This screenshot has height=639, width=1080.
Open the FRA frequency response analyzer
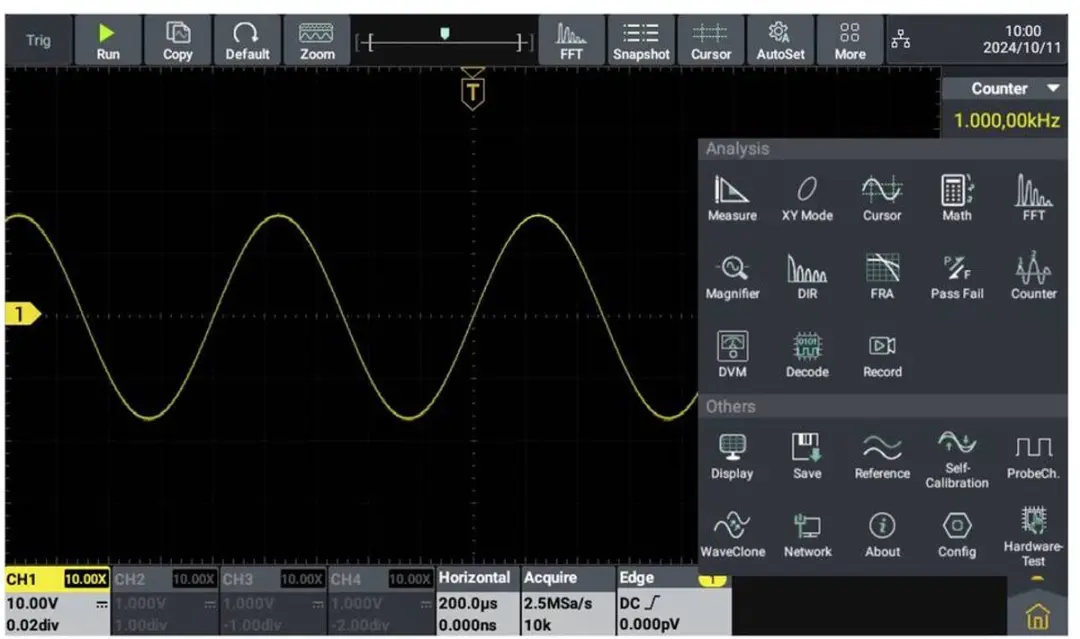coord(882,277)
